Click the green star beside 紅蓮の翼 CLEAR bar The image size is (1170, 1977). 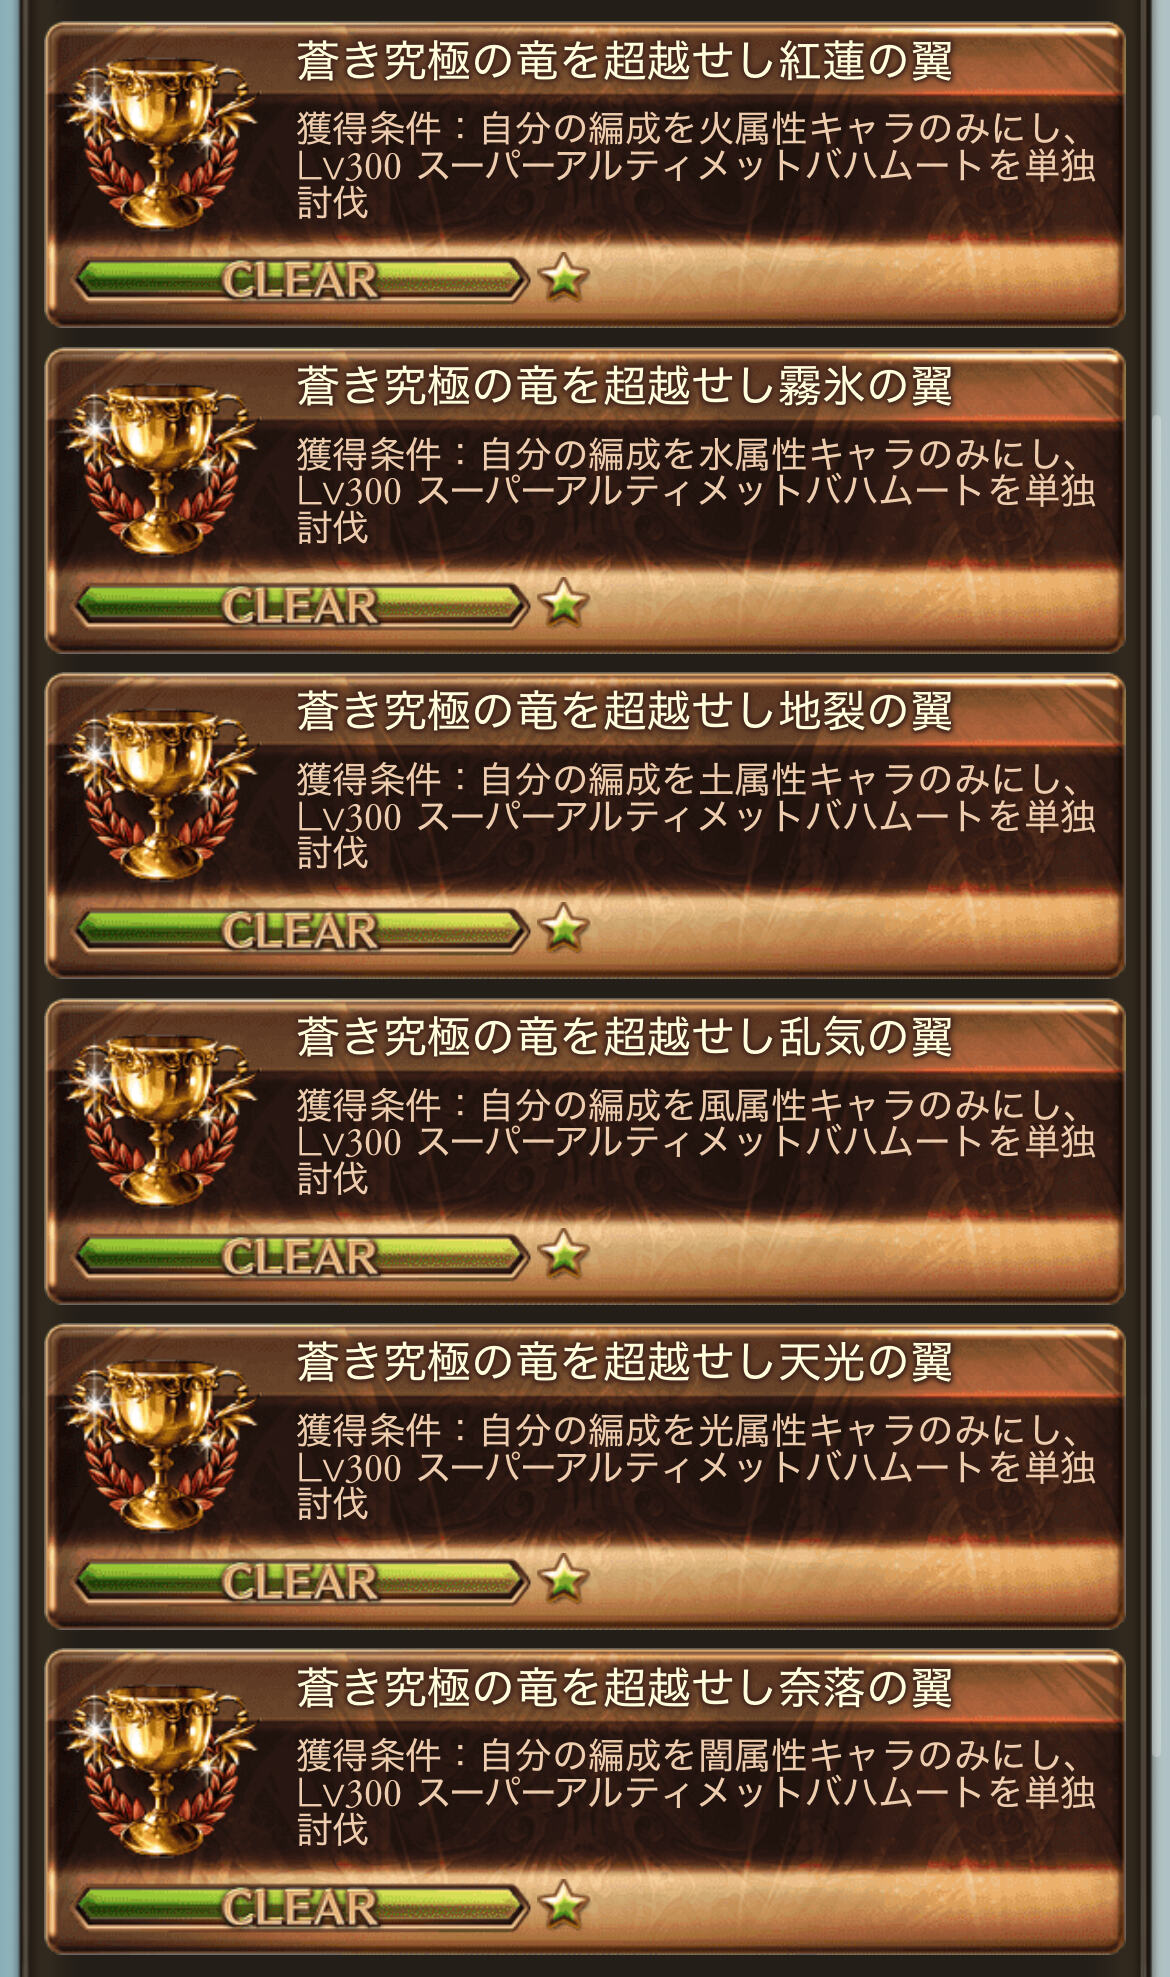pos(563,277)
